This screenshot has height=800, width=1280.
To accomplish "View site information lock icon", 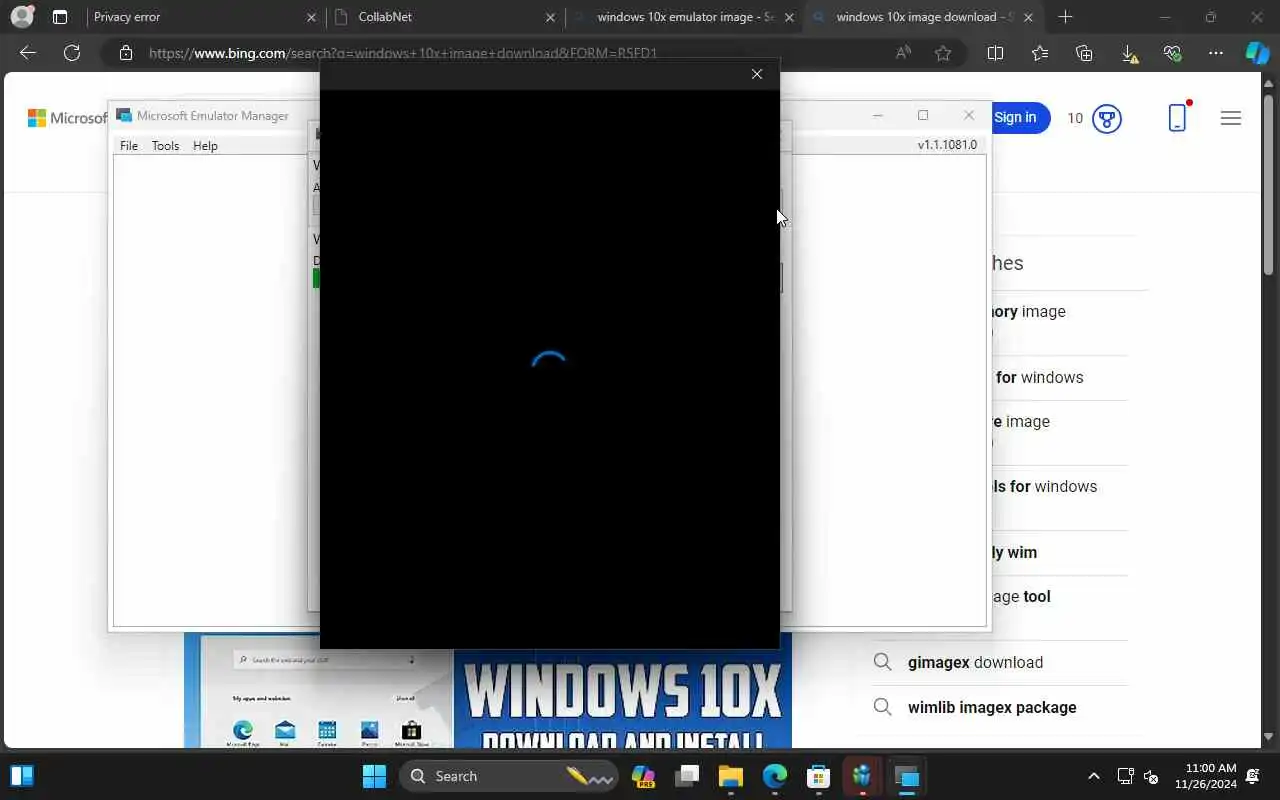I will click(x=125, y=53).
